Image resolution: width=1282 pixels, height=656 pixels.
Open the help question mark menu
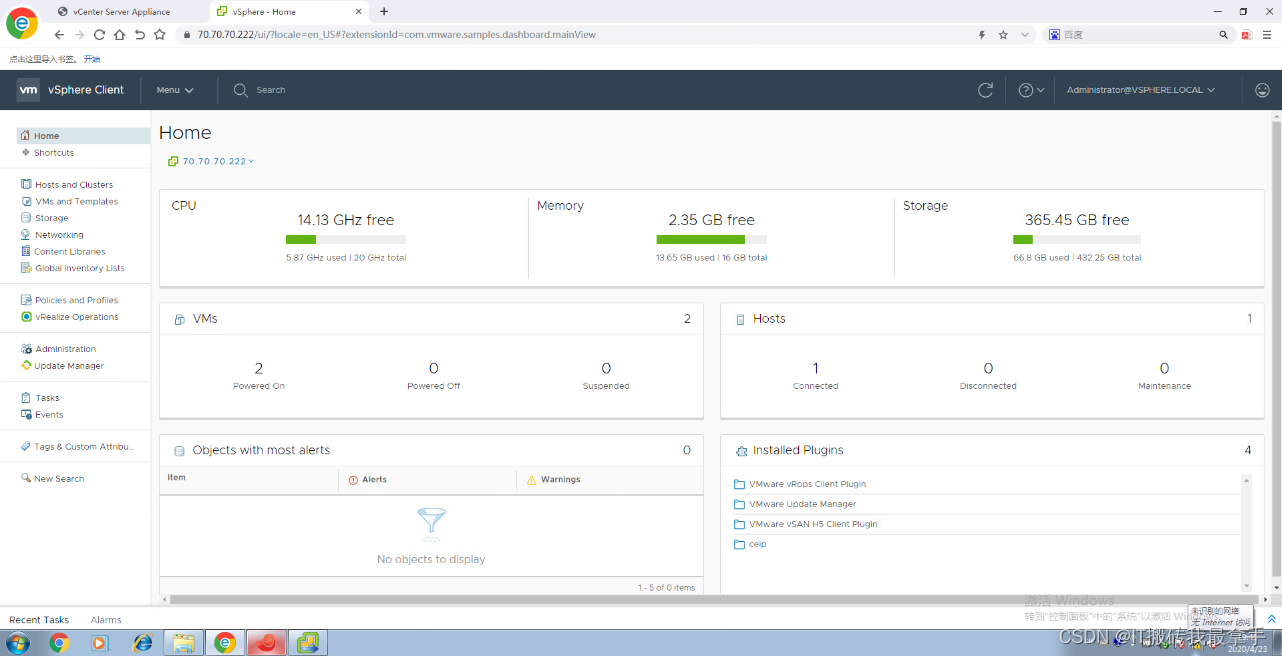click(1031, 90)
